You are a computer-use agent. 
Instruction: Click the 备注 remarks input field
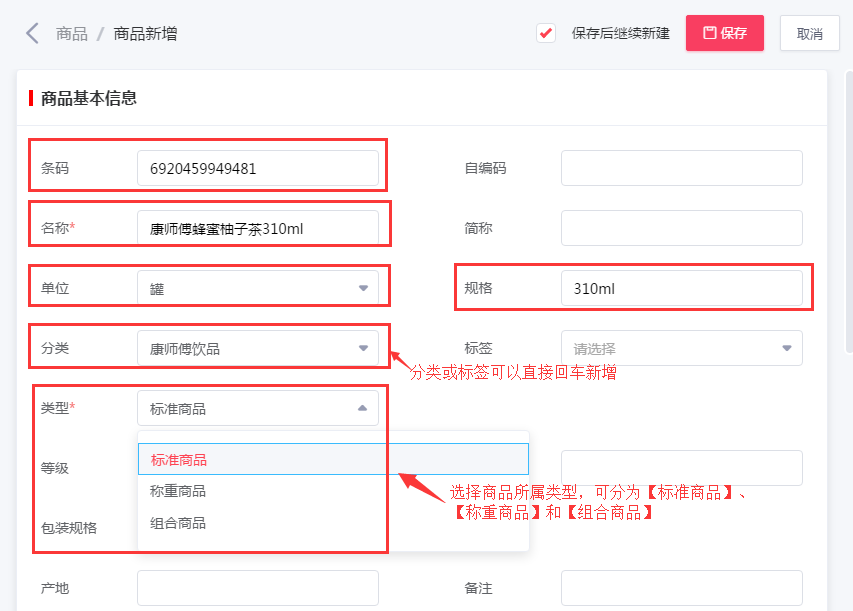681,587
